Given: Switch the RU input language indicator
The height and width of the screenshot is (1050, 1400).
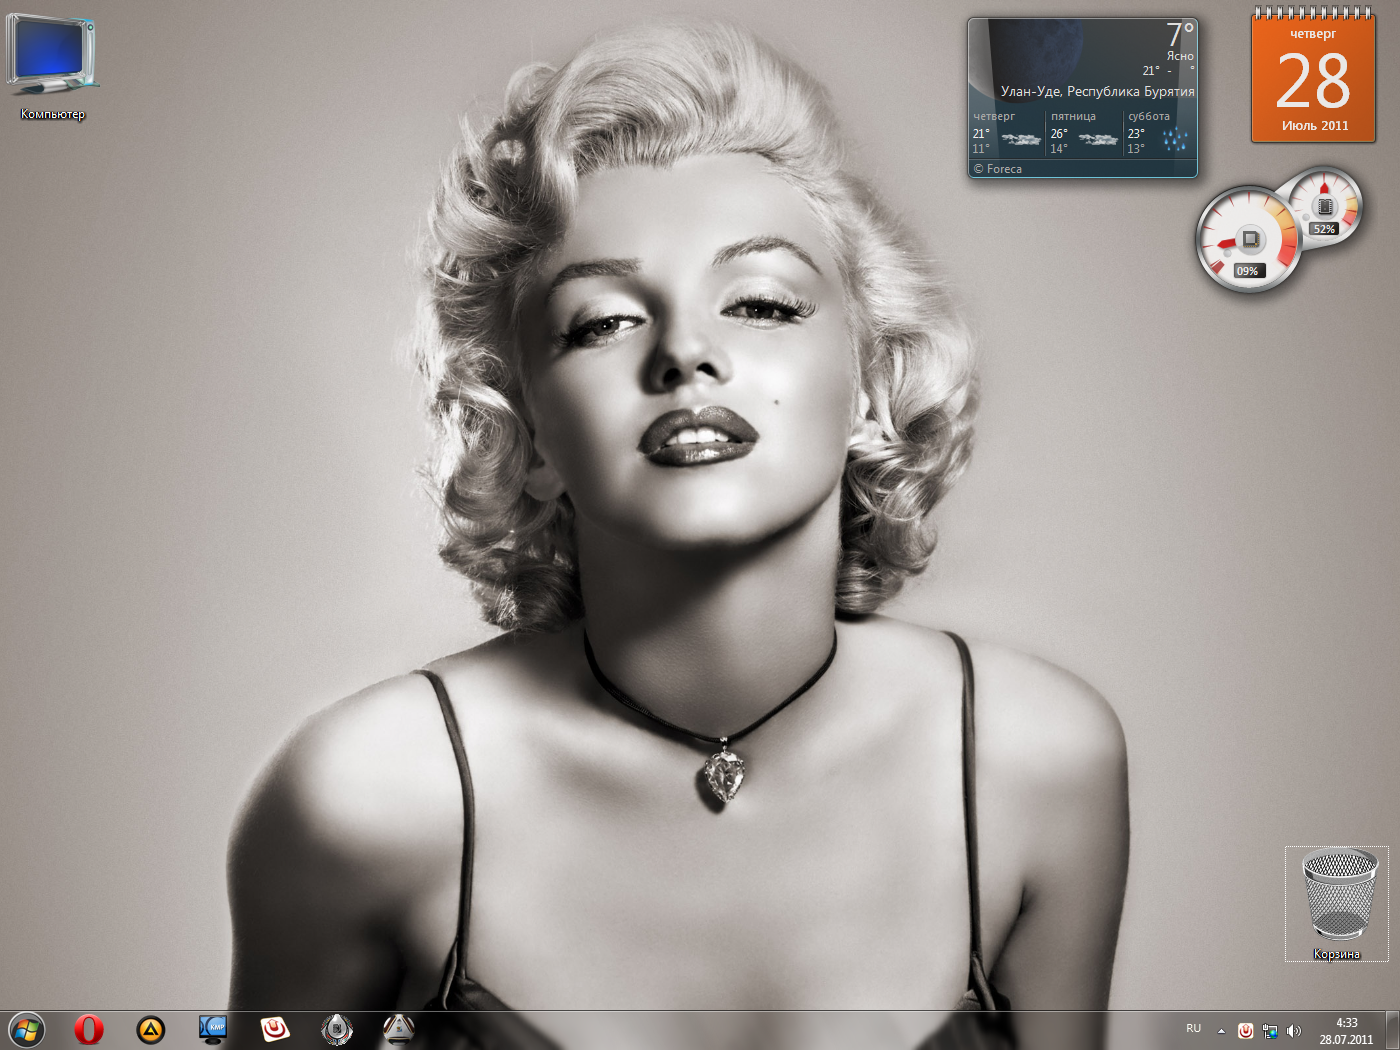Looking at the screenshot, I should tap(1193, 1029).
